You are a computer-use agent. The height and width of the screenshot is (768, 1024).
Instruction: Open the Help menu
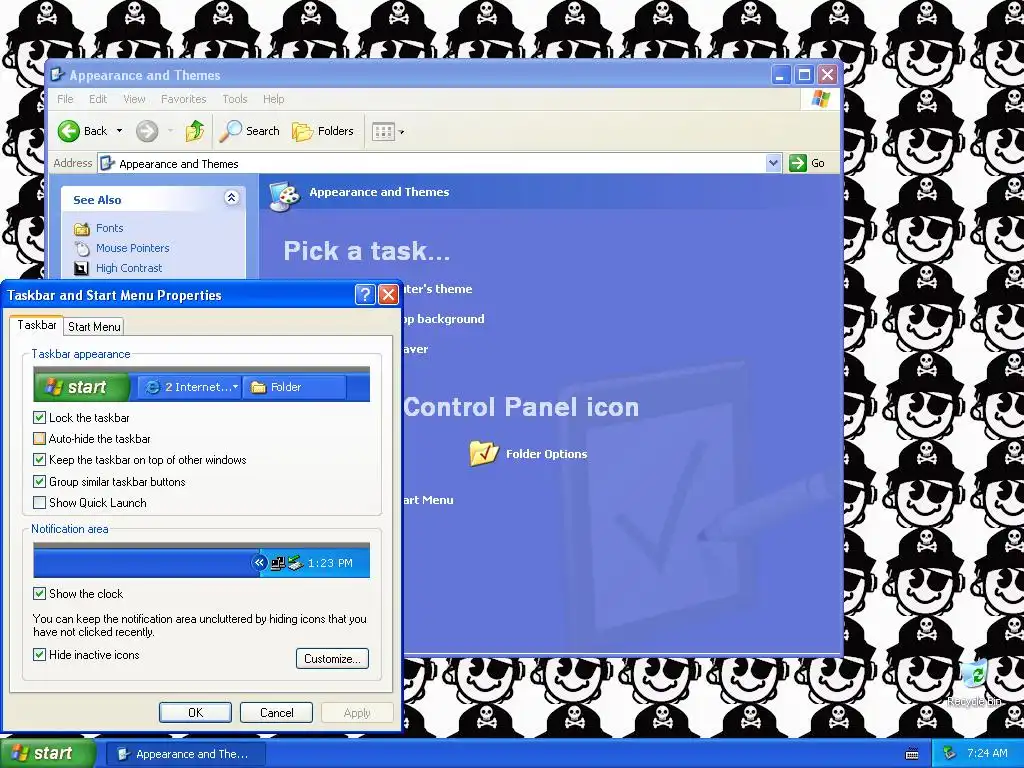(x=274, y=99)
